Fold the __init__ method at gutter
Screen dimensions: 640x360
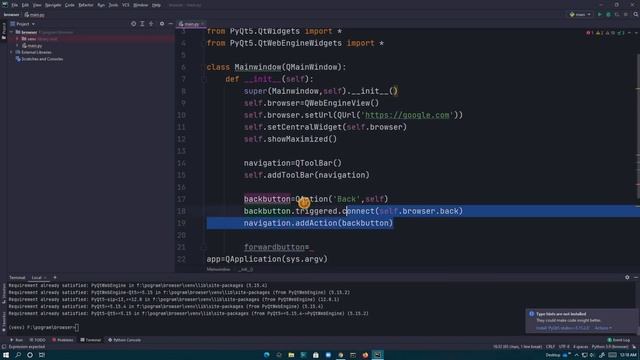[204, 79]
